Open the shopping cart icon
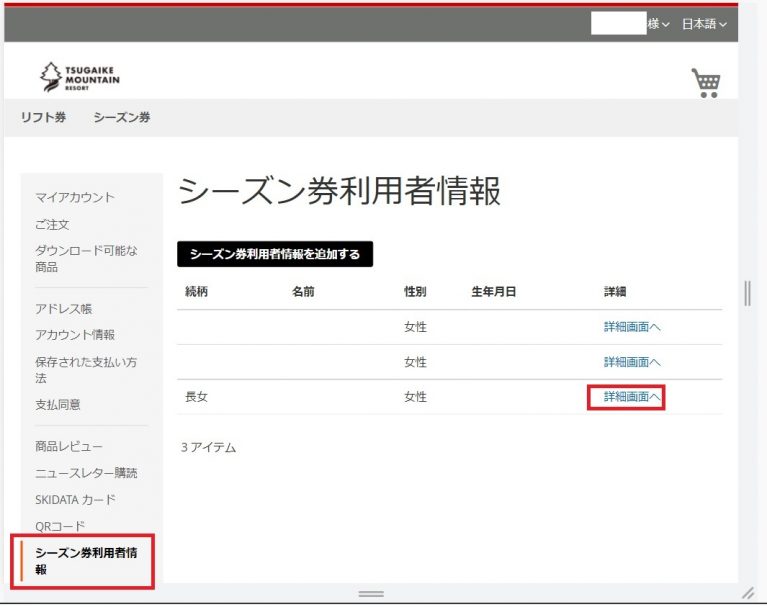The width and height of the screenshot is (767, 607). point(706,82)
